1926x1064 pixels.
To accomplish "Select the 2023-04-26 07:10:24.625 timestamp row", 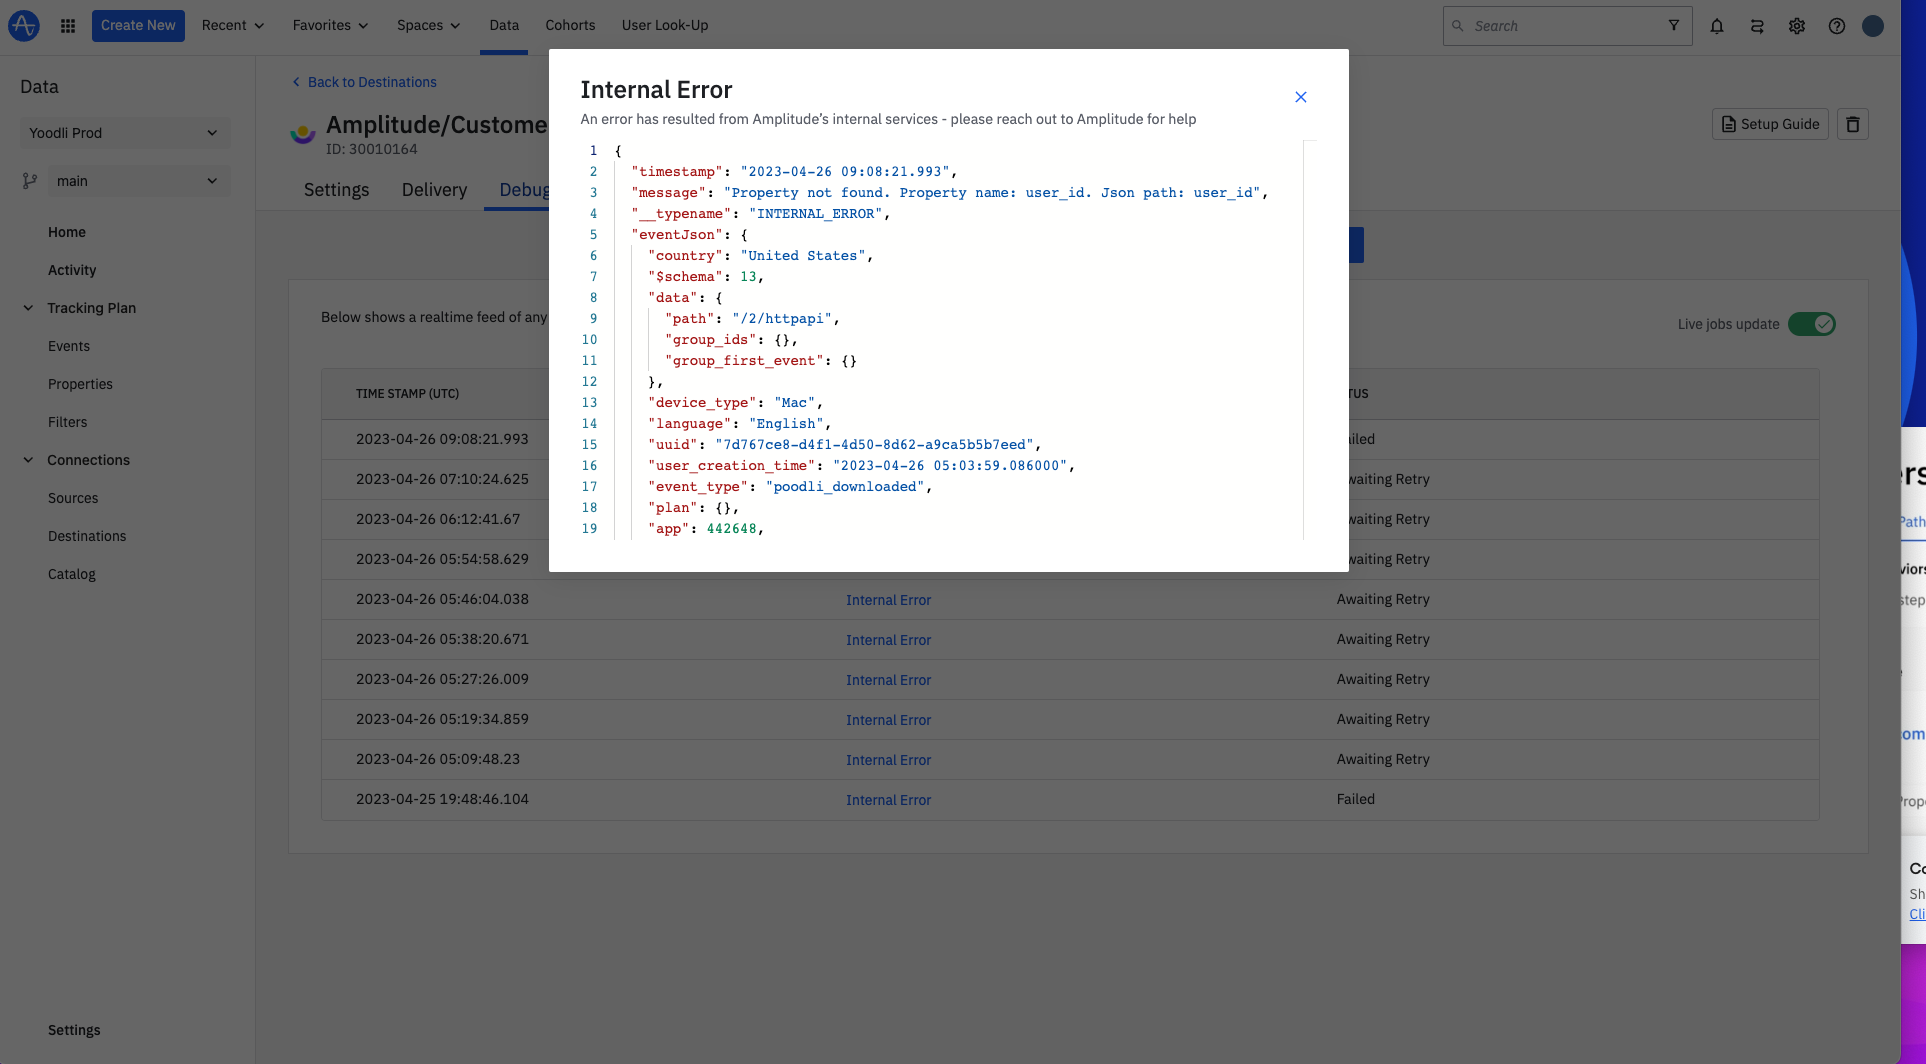I will (442, 479).
